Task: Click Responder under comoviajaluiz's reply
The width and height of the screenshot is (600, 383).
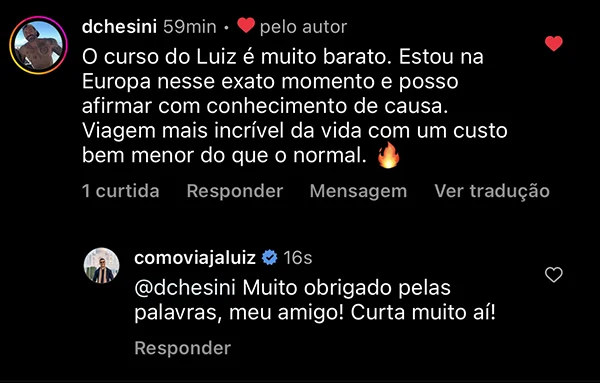Action: 183,348
